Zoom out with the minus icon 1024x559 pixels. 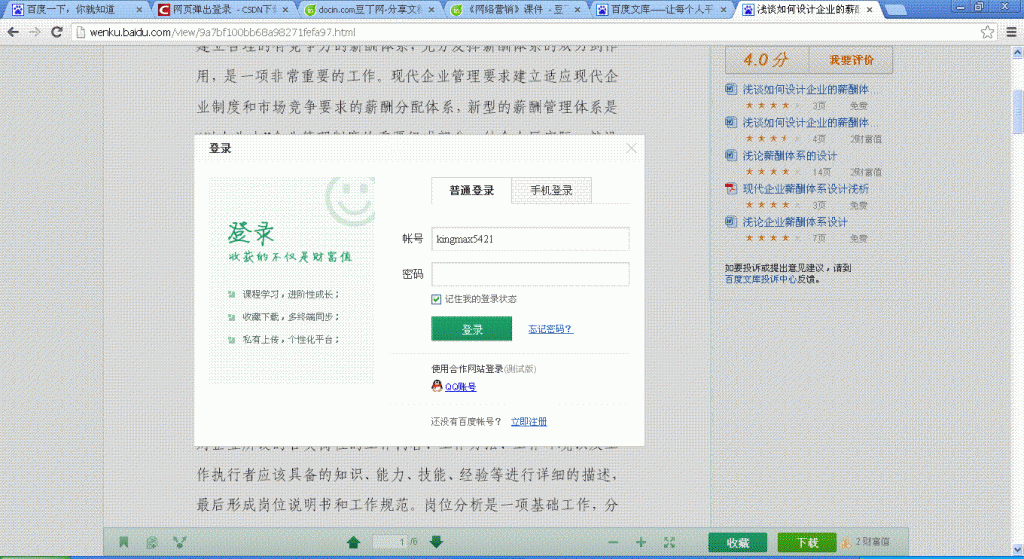tap(611, 542)
